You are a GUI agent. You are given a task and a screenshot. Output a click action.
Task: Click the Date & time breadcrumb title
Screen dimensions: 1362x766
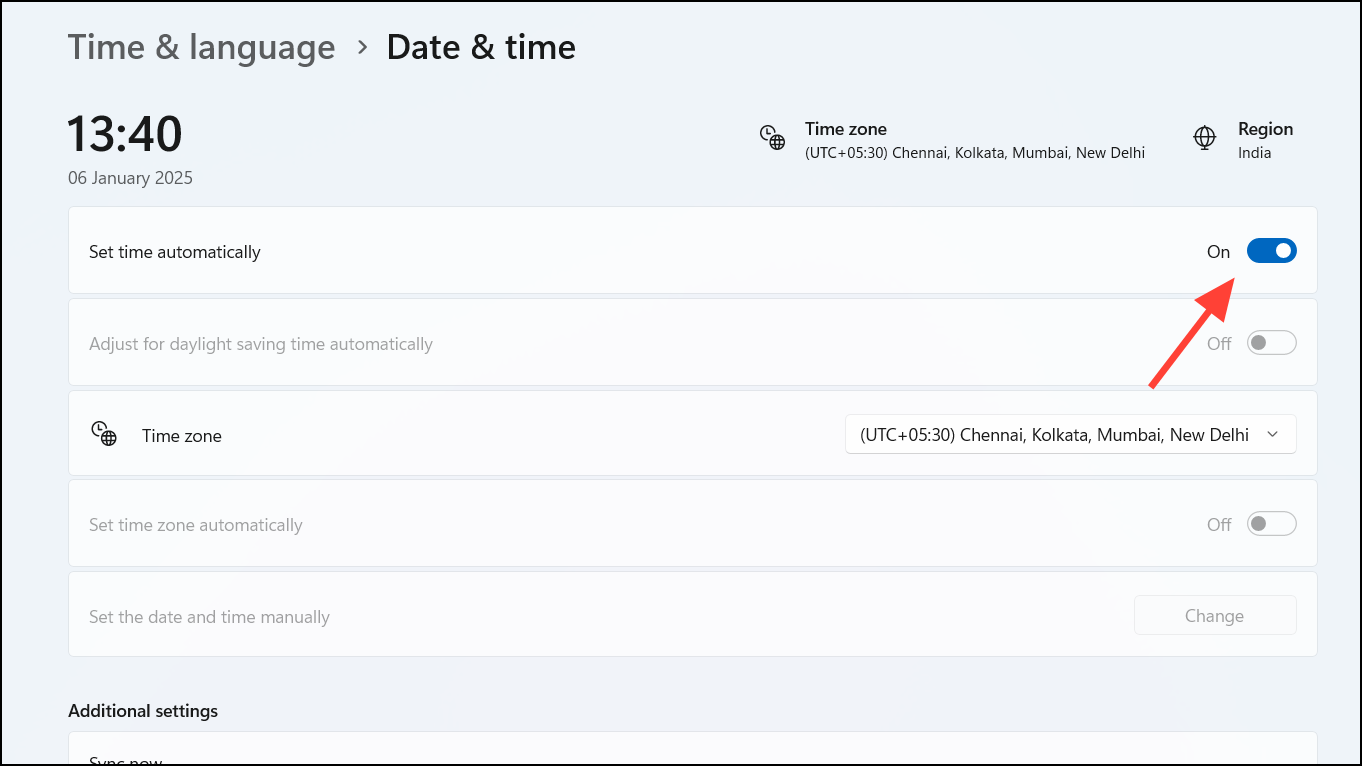click(481, 47)
